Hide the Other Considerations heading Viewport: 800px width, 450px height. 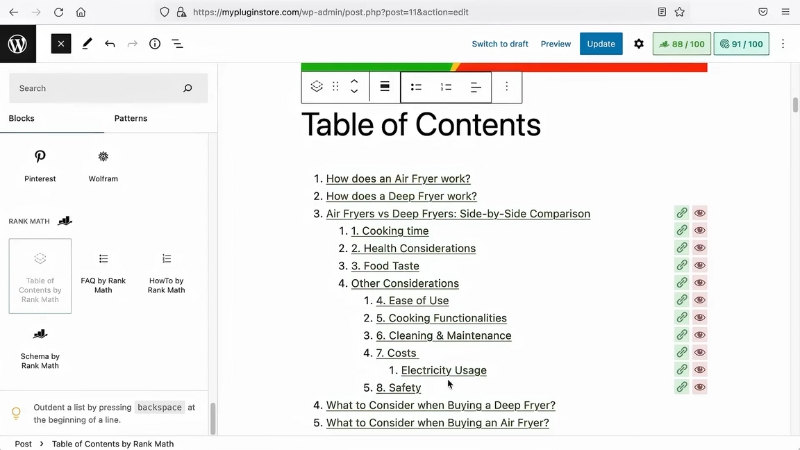[699, 283]
